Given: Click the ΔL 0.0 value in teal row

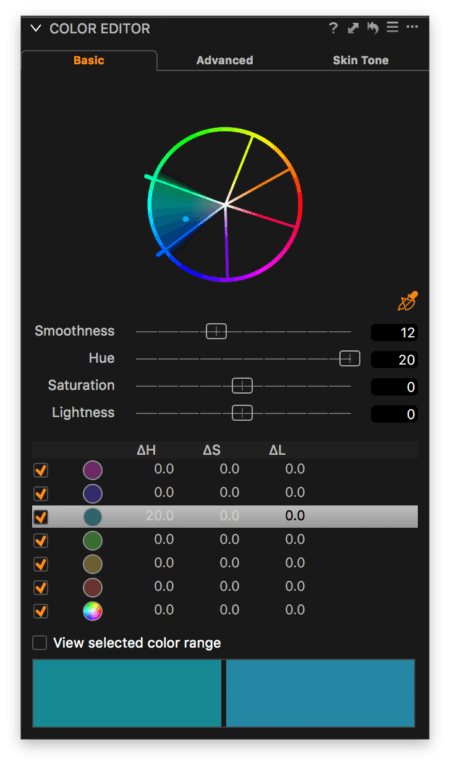Looking at the screenshot, I should (x=295, y=516).
